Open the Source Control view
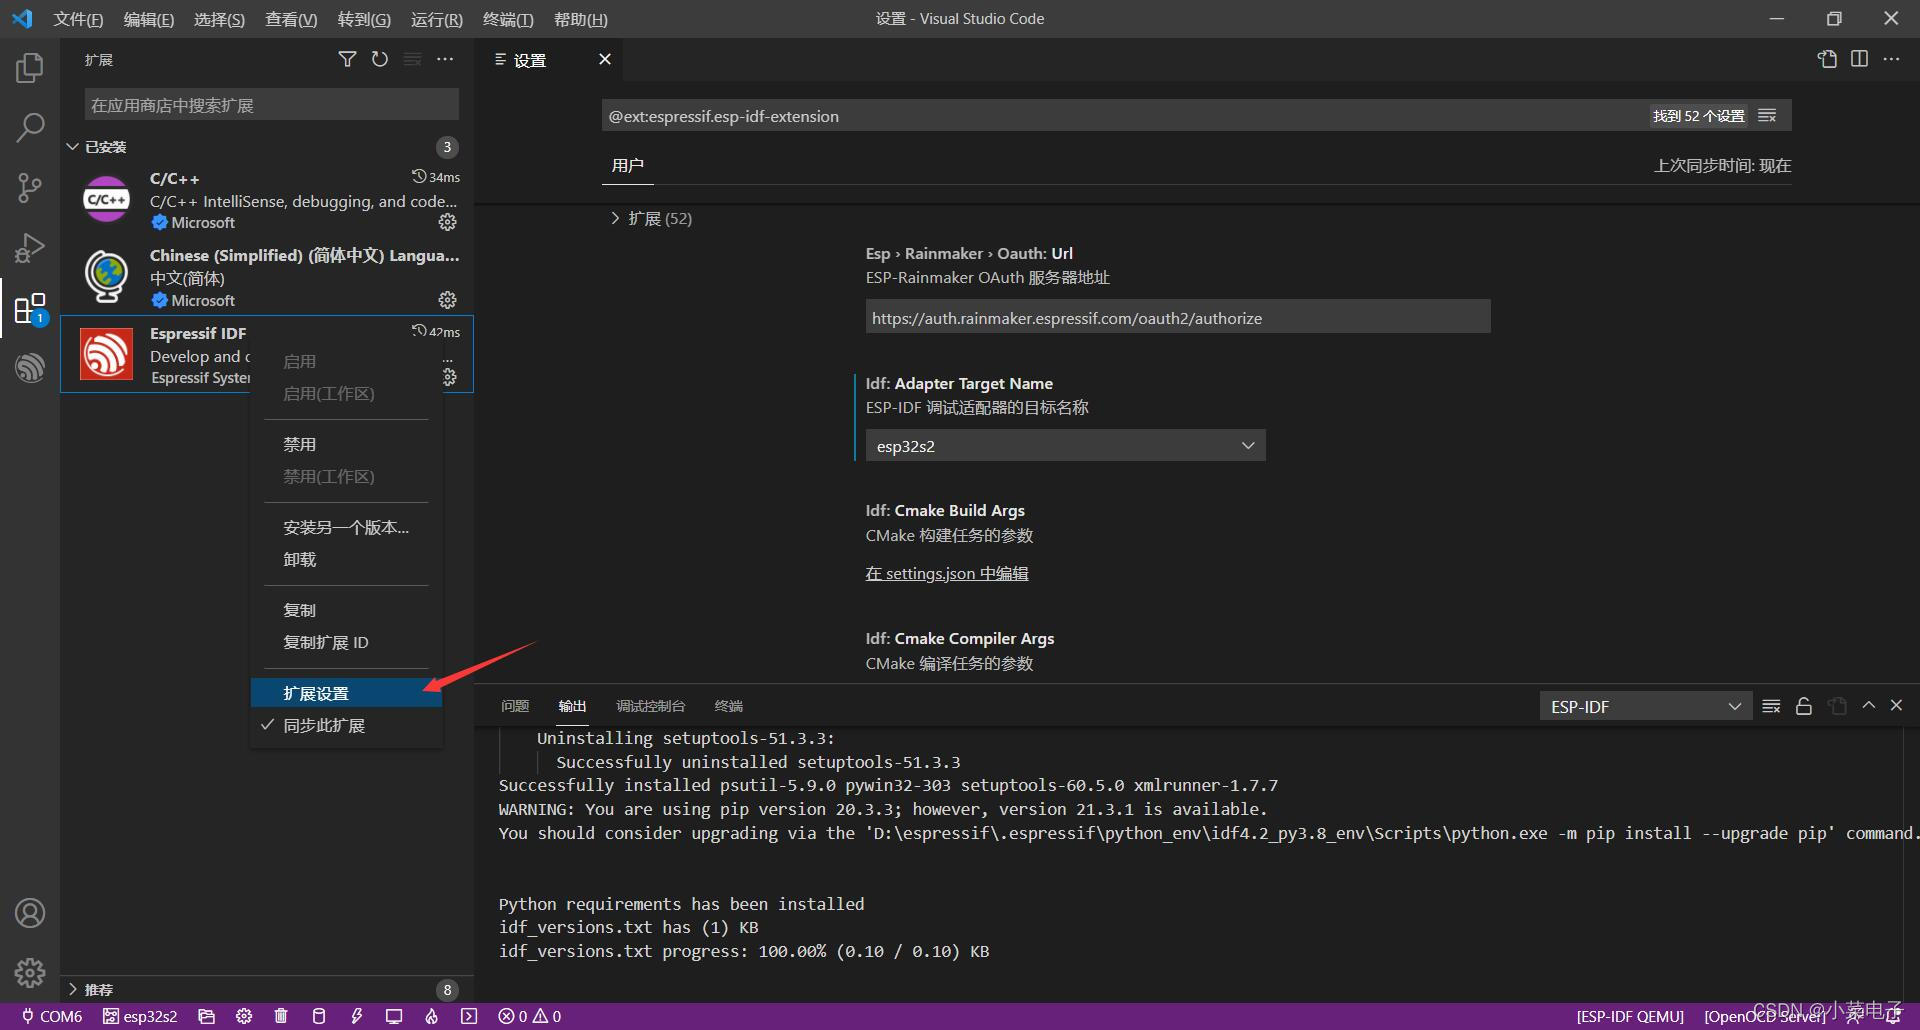This screenshot has height=1030, width=1920. (x=30, y=187)
